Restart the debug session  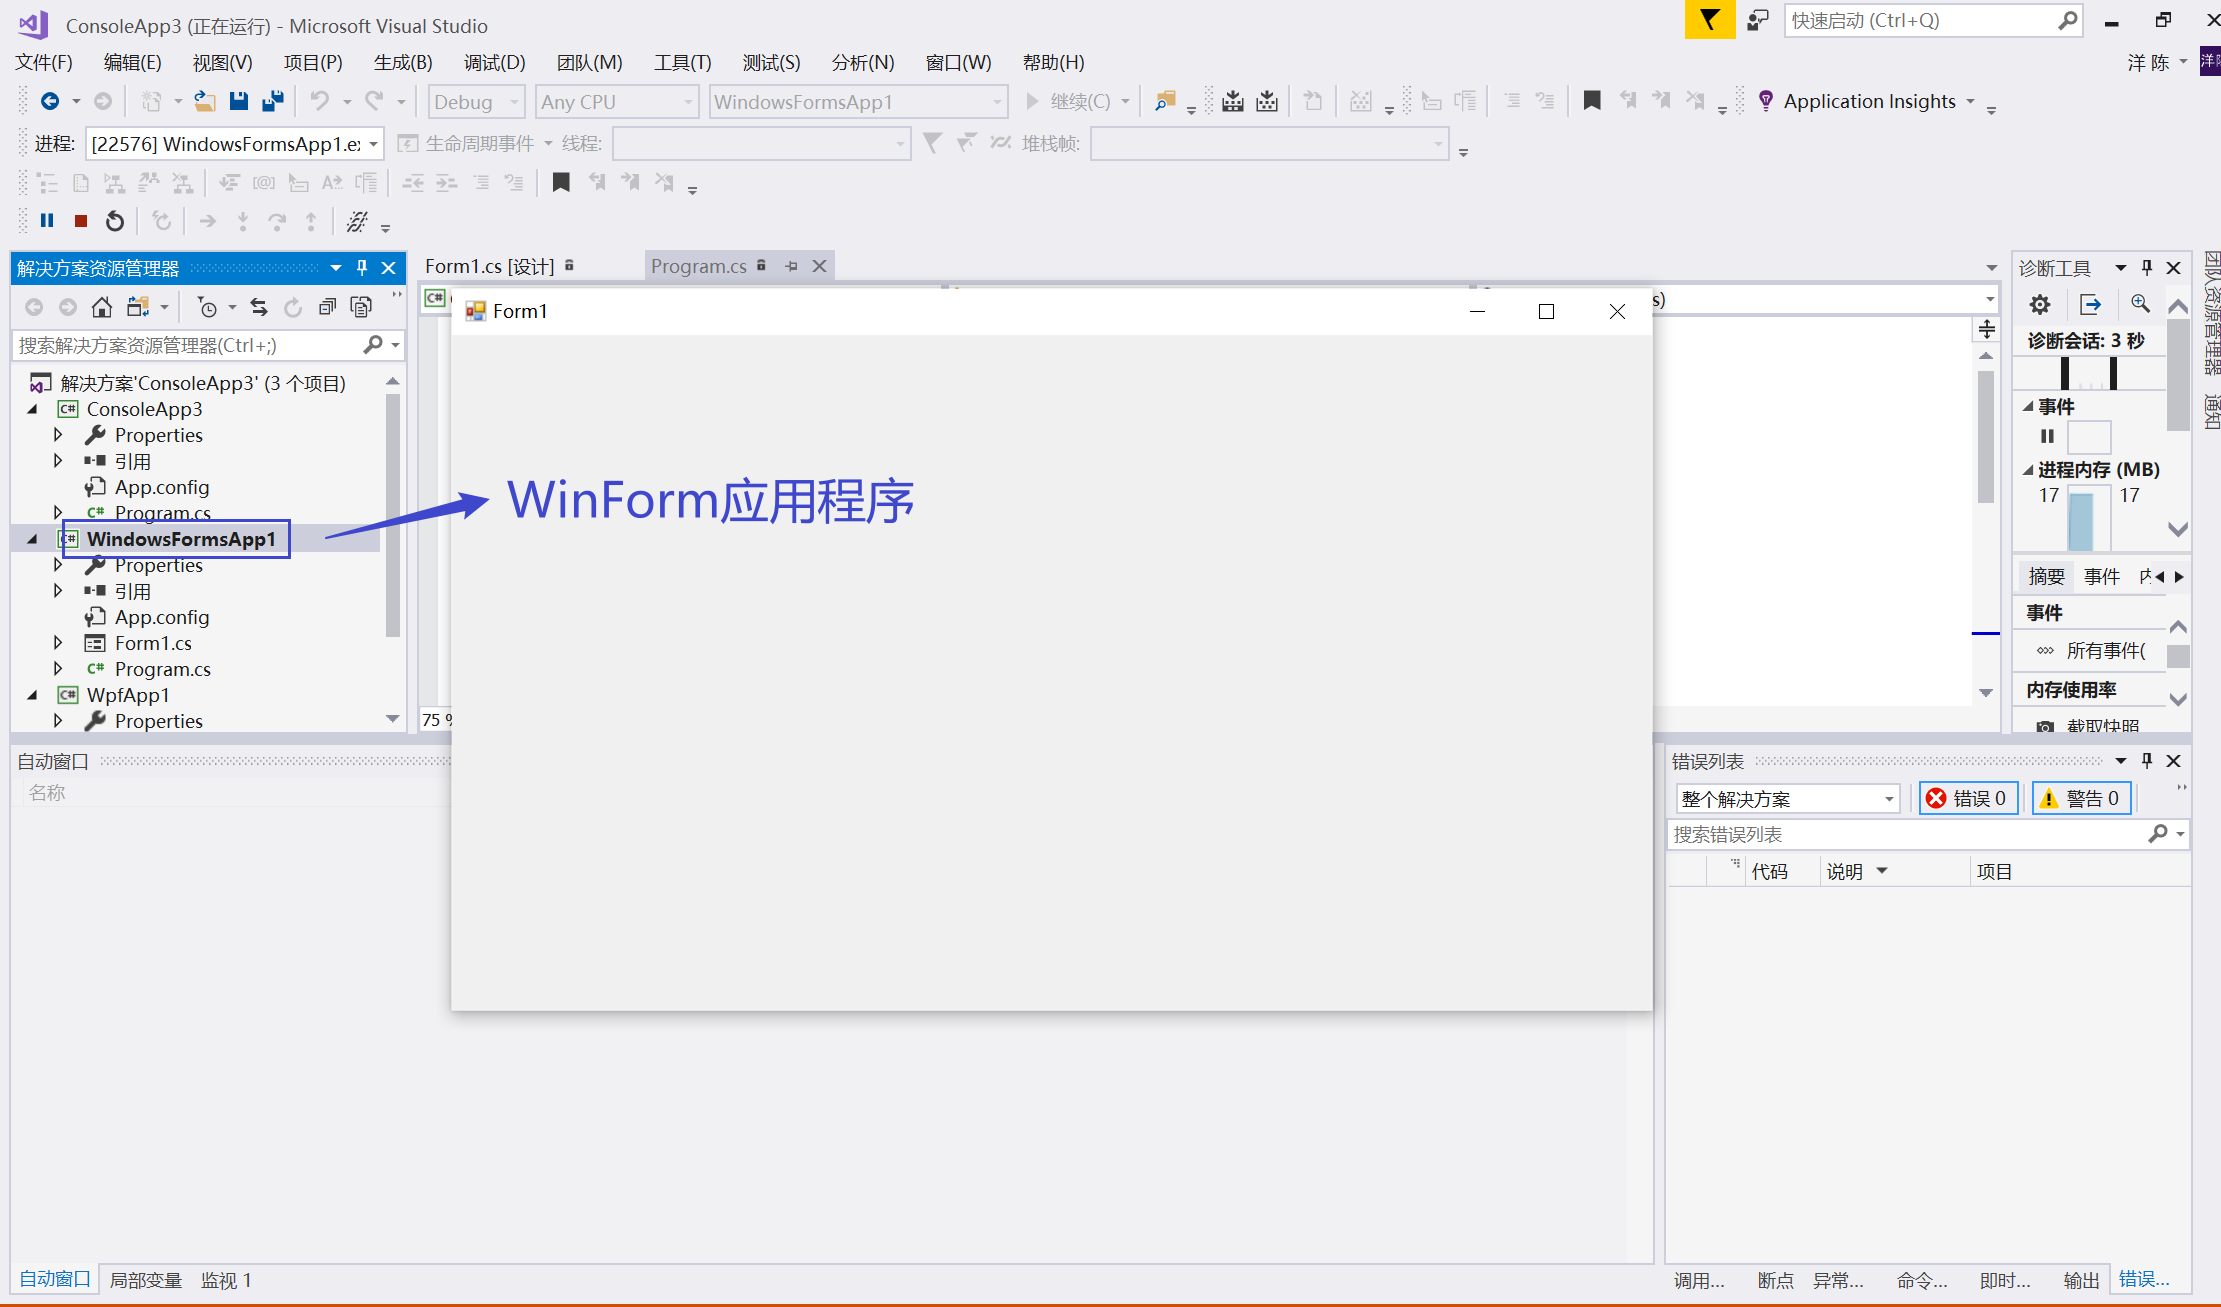click(x=115, y=220)
